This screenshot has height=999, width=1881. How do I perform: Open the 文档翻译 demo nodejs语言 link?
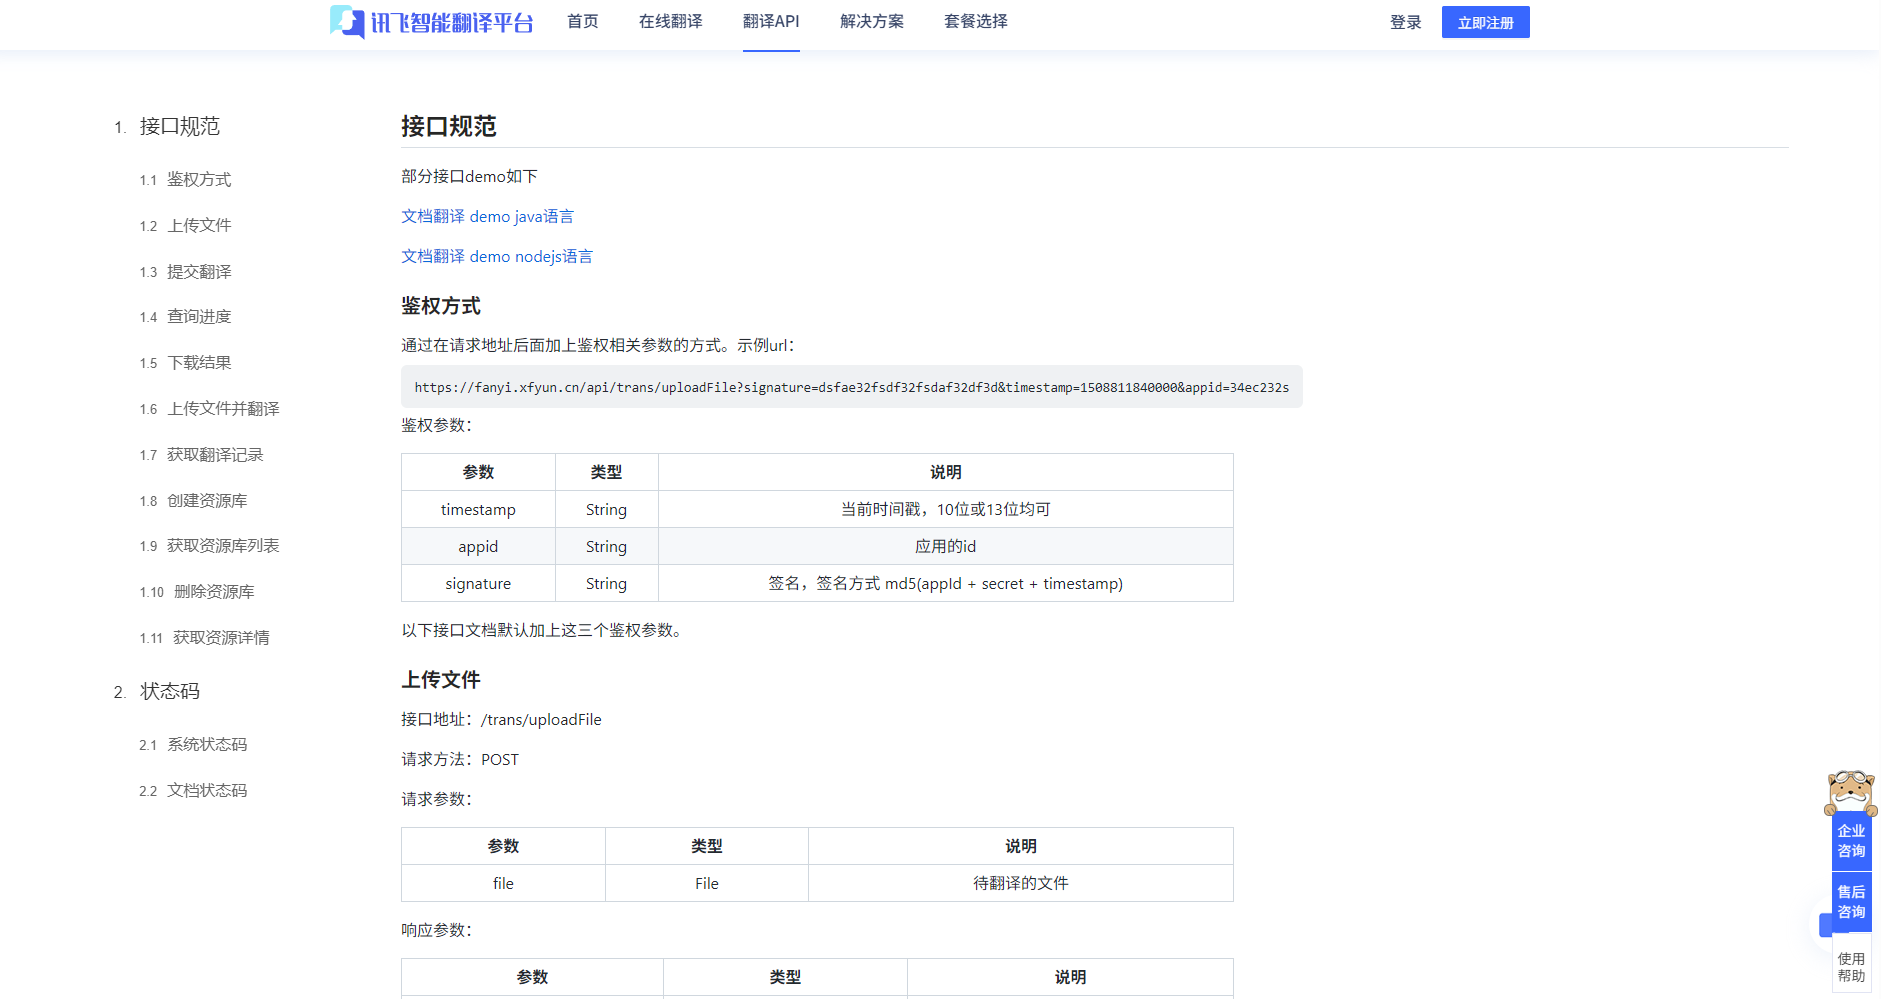click(x=496, y=256)
